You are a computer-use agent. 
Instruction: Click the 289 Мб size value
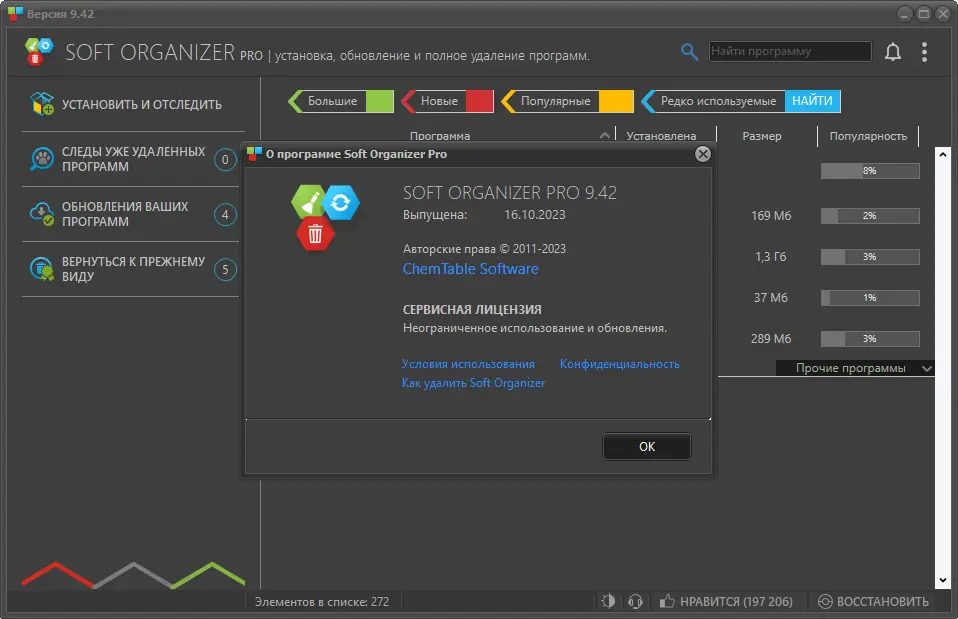771,339
